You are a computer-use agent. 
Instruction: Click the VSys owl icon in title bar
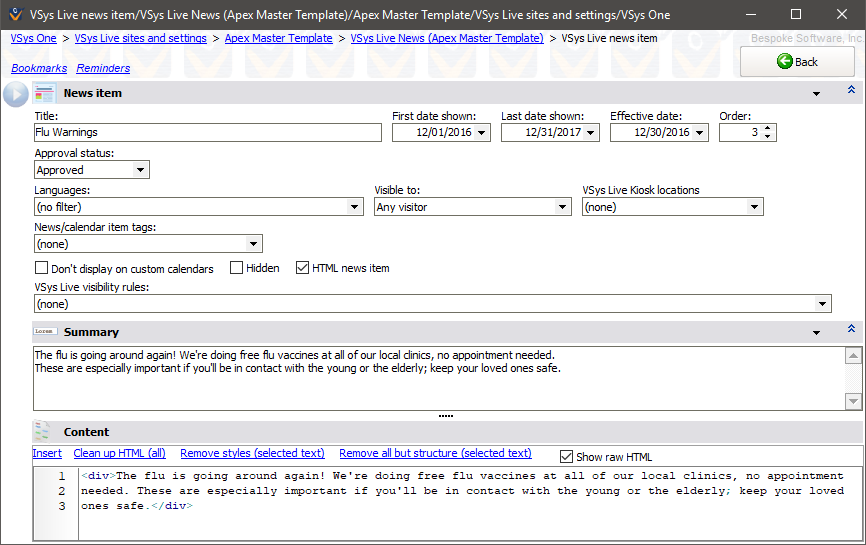pos(14,15)
